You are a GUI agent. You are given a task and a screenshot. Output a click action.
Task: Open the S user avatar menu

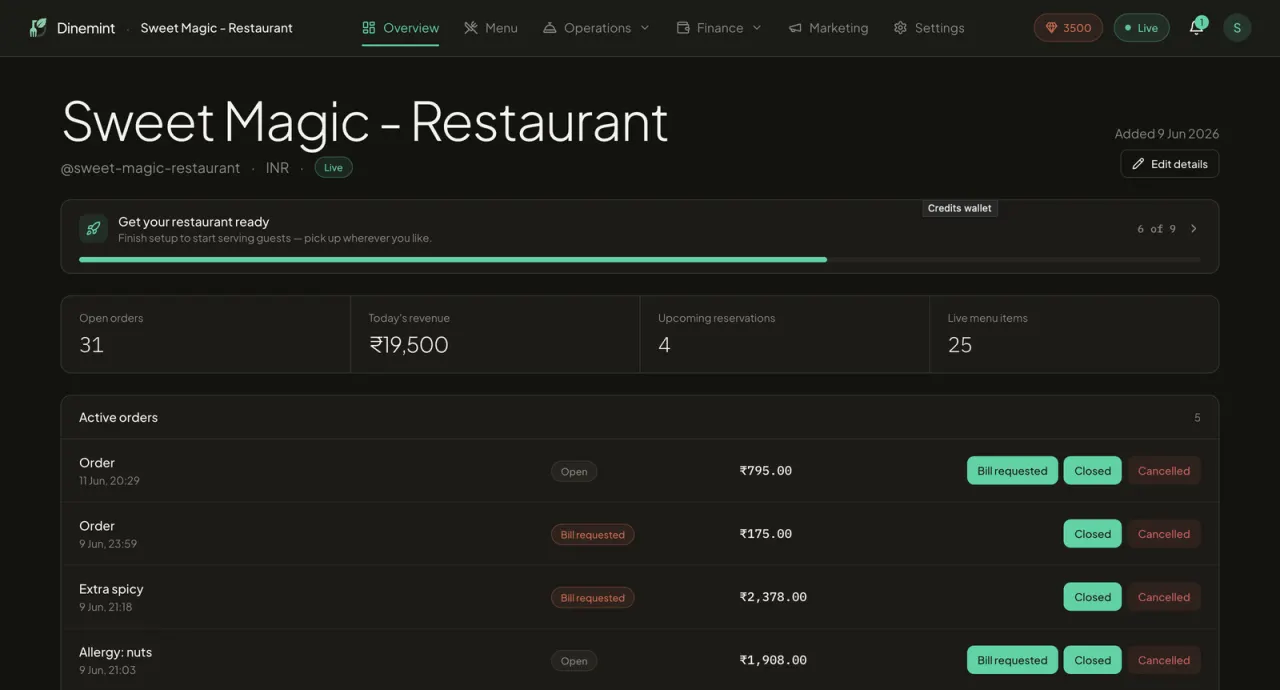pyautogui.click(x=1237, y=28)
